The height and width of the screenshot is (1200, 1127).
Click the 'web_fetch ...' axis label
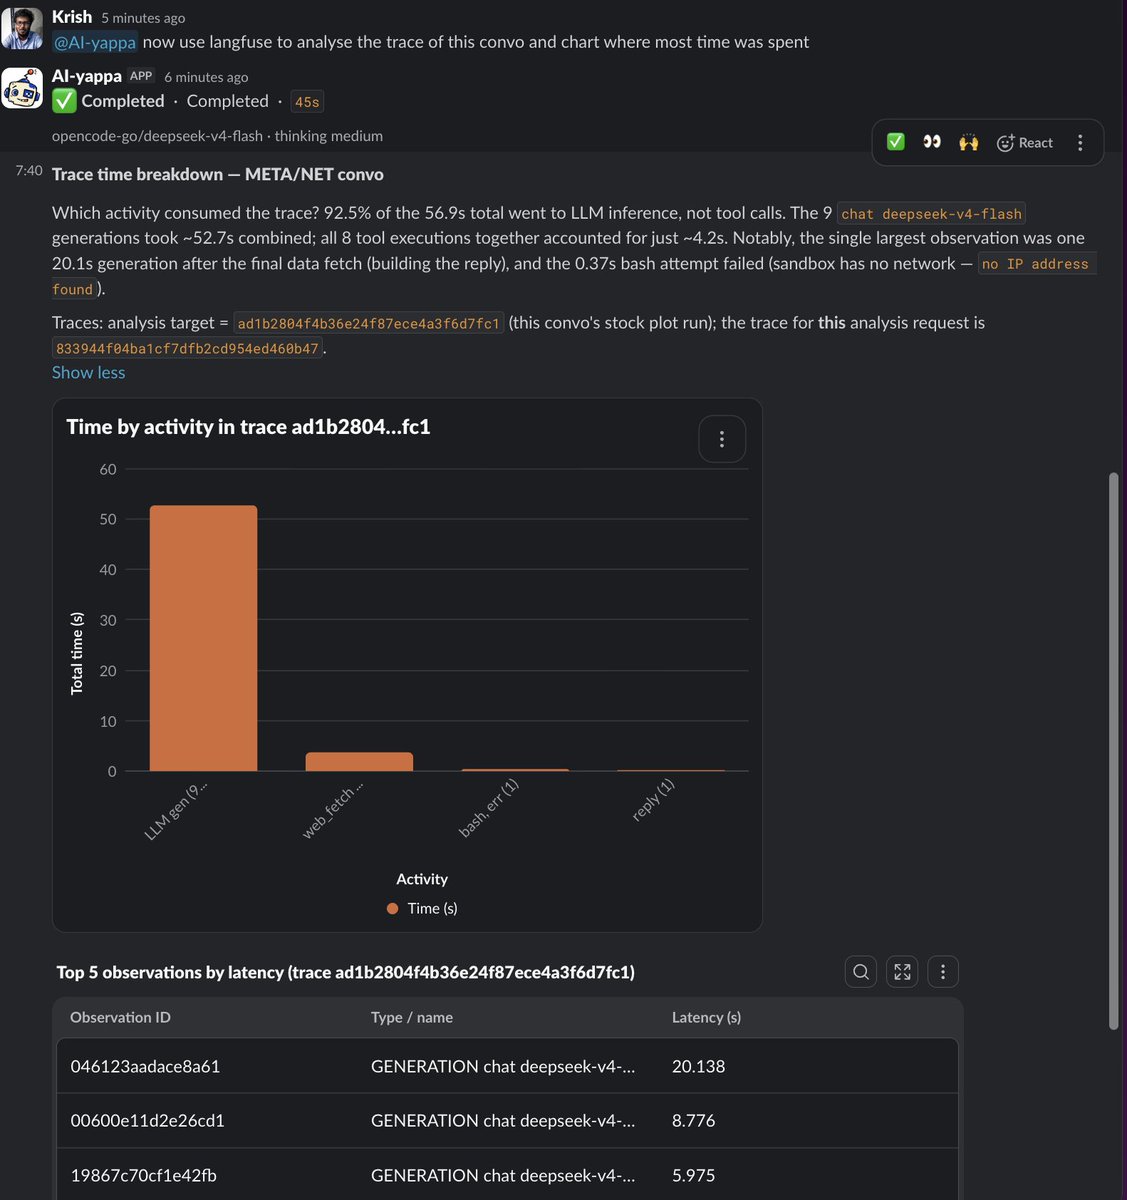coord(332,812)
